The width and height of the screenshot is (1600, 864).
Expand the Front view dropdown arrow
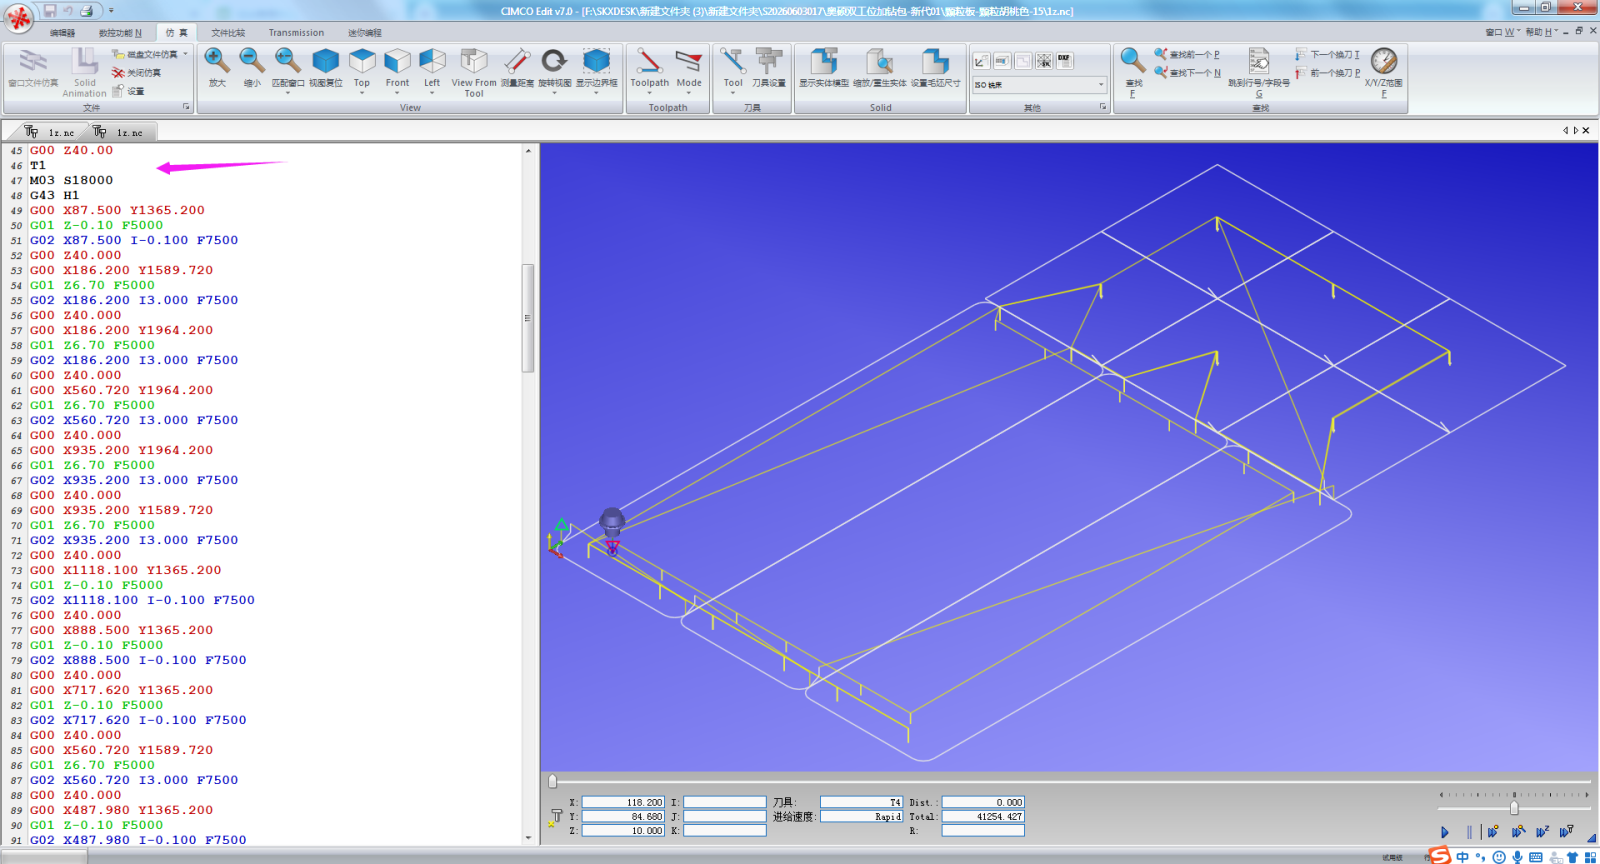pos(397,93)
